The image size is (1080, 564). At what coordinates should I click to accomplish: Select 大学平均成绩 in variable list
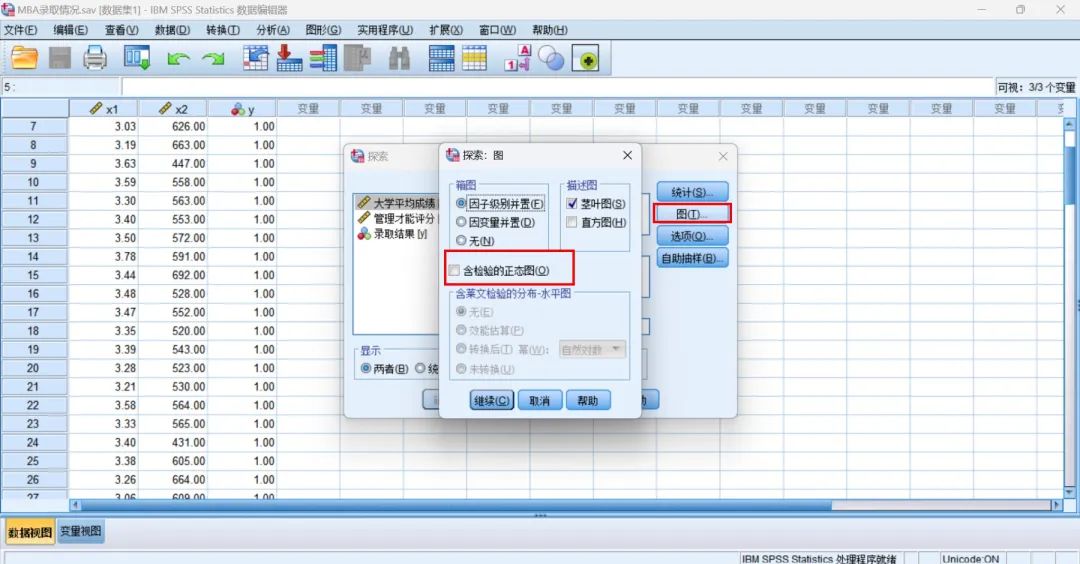pos(397,202)
